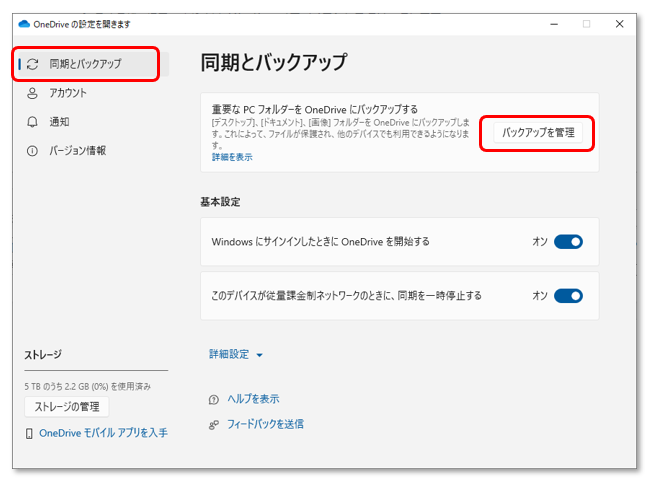
Task: Show the バージョン情報 page
Action: click(x=78, y=151)
